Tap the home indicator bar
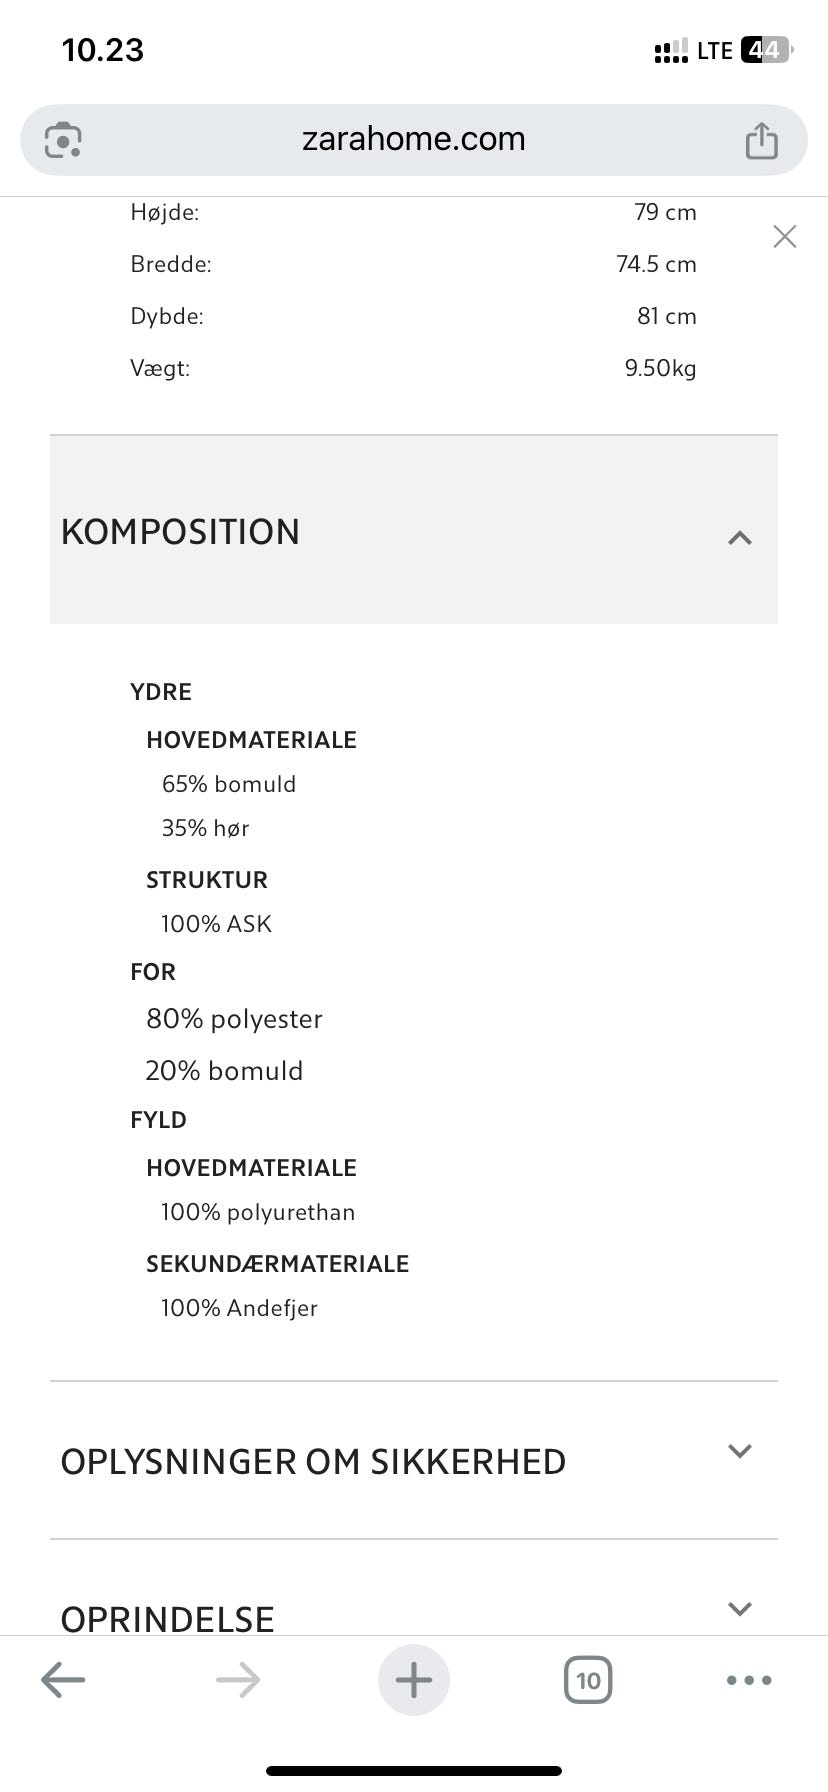The height and width of the screenshot is (1792, 828). 414,1771
